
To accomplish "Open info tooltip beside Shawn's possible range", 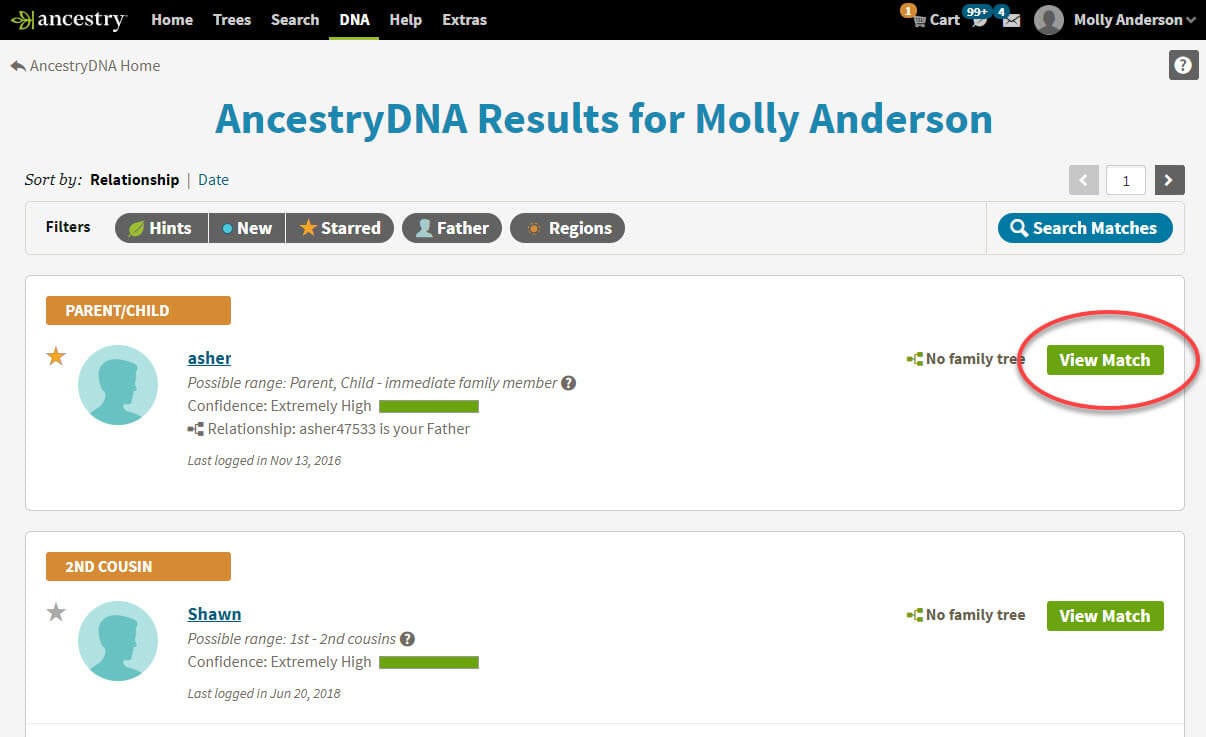I will (x=407, y=638).
